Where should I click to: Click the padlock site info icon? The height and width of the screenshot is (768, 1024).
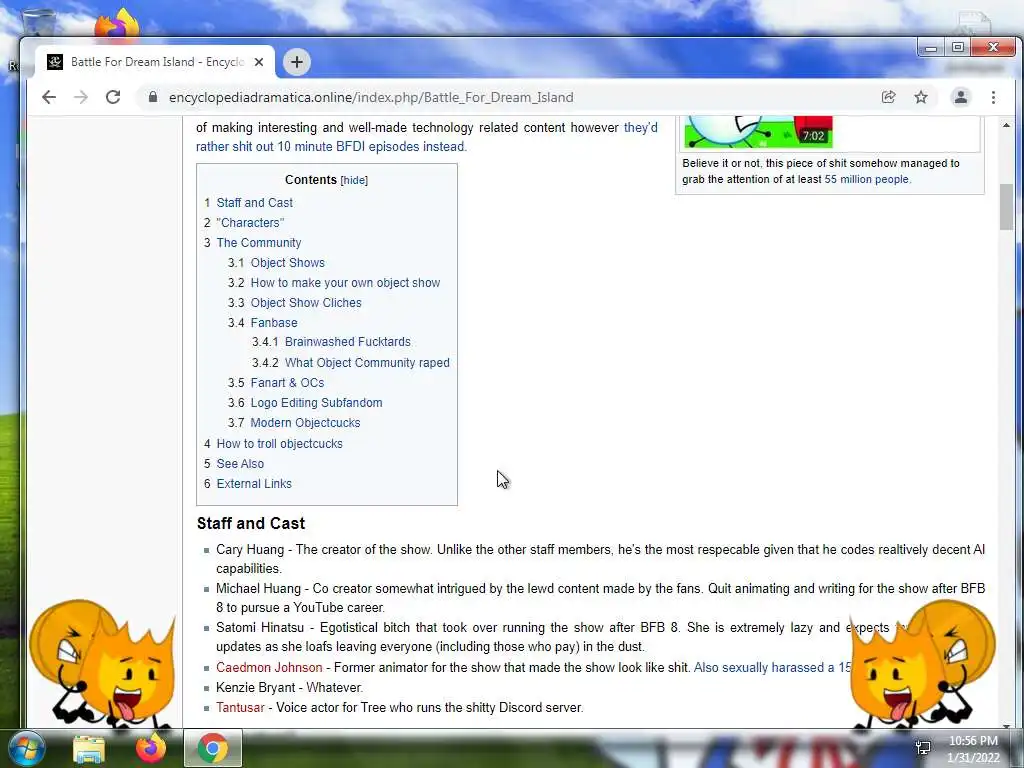pyautogui.click(x=153, y=97)
